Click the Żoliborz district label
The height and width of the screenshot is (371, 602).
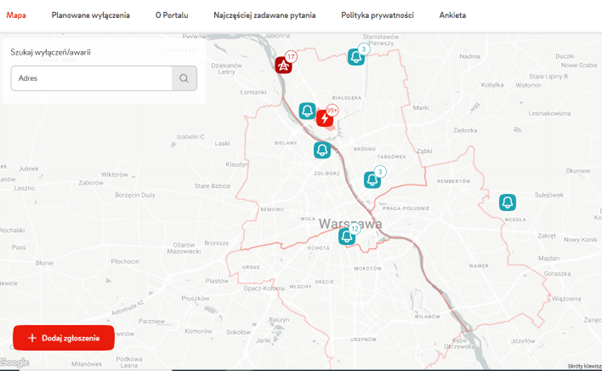tap(327, 173)
